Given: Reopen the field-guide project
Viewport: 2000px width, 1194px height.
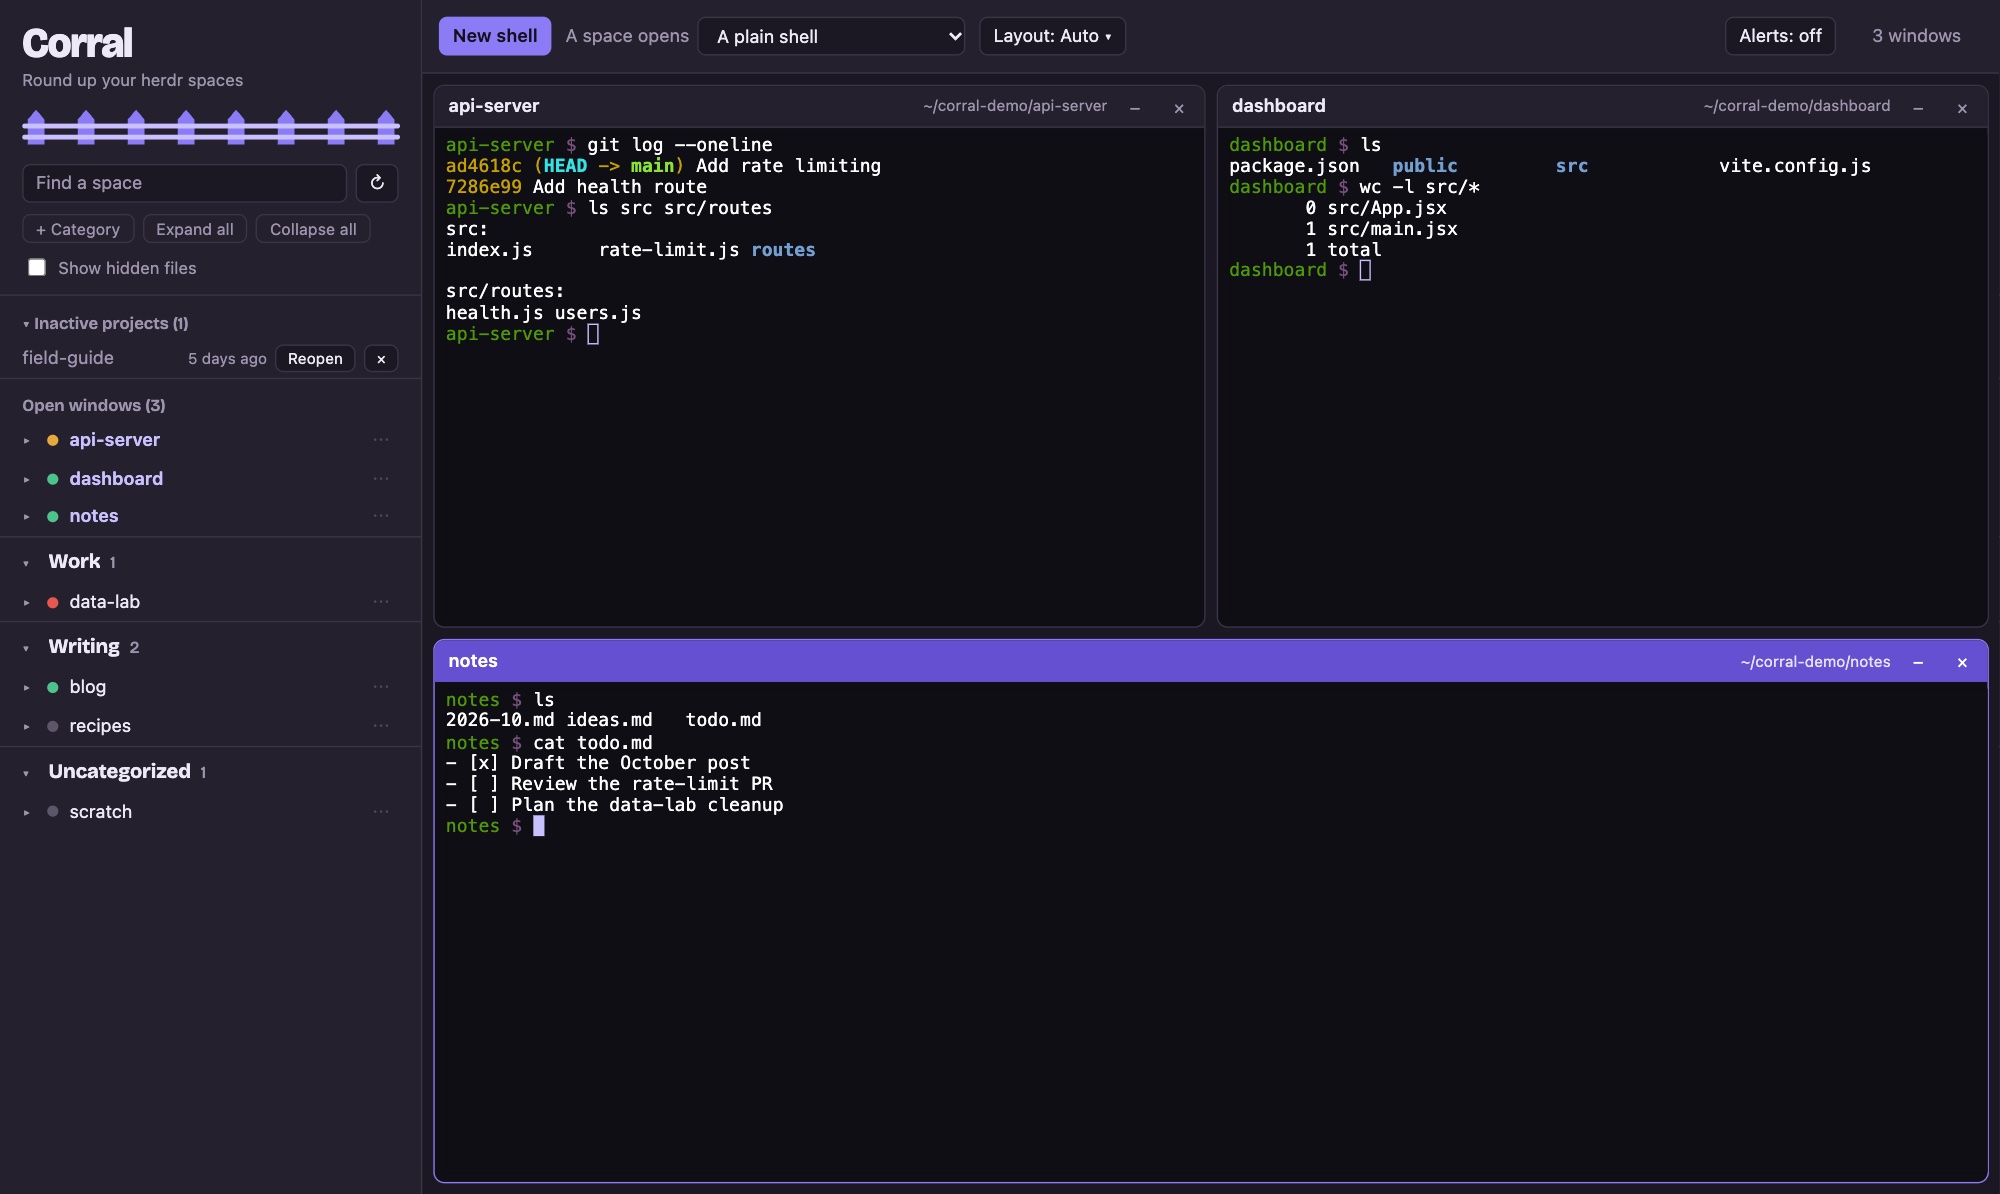Looking at the screenshot, I should (x=315, y=359).
